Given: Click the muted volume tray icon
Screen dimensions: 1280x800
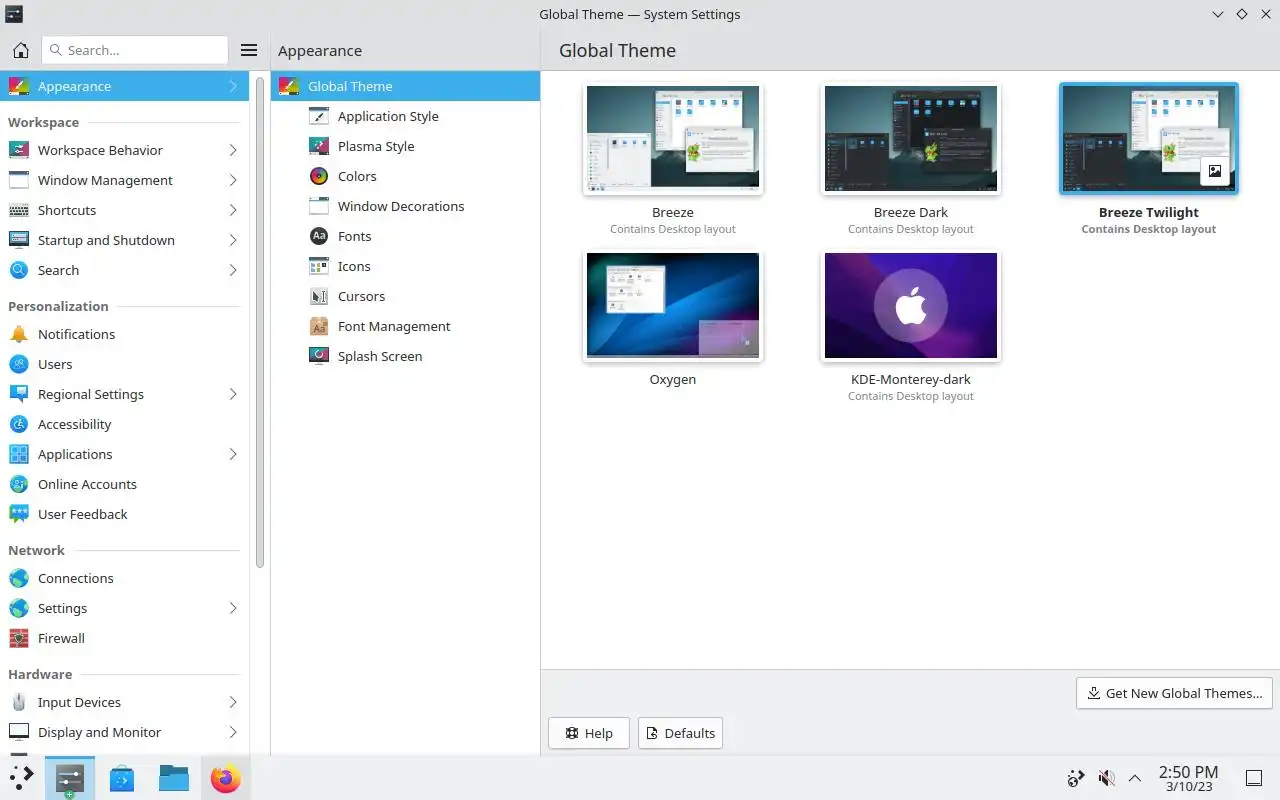Looking at the screenshot, I should tap(1106, 778).
